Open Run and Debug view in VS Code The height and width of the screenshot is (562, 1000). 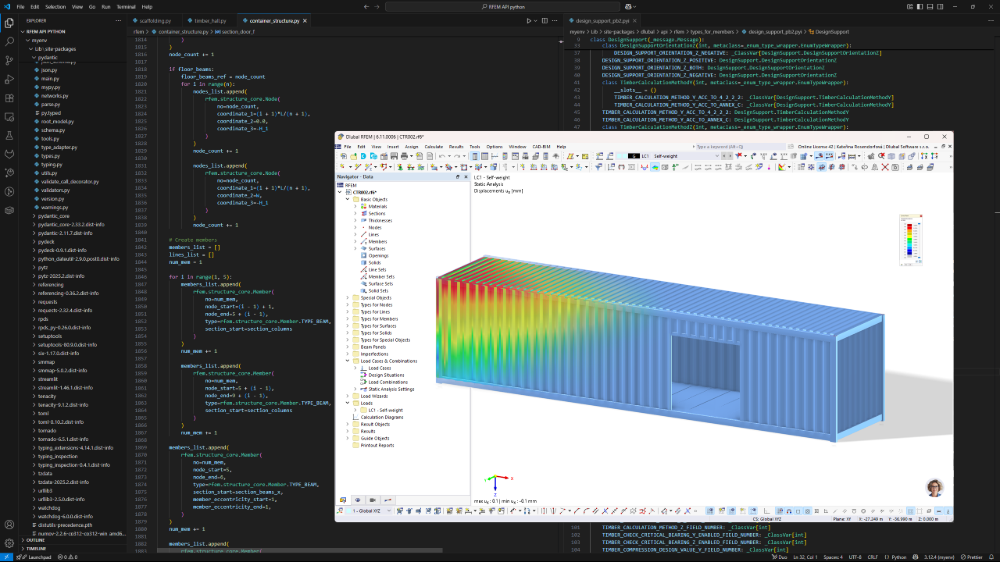click(x=9, y=79)
